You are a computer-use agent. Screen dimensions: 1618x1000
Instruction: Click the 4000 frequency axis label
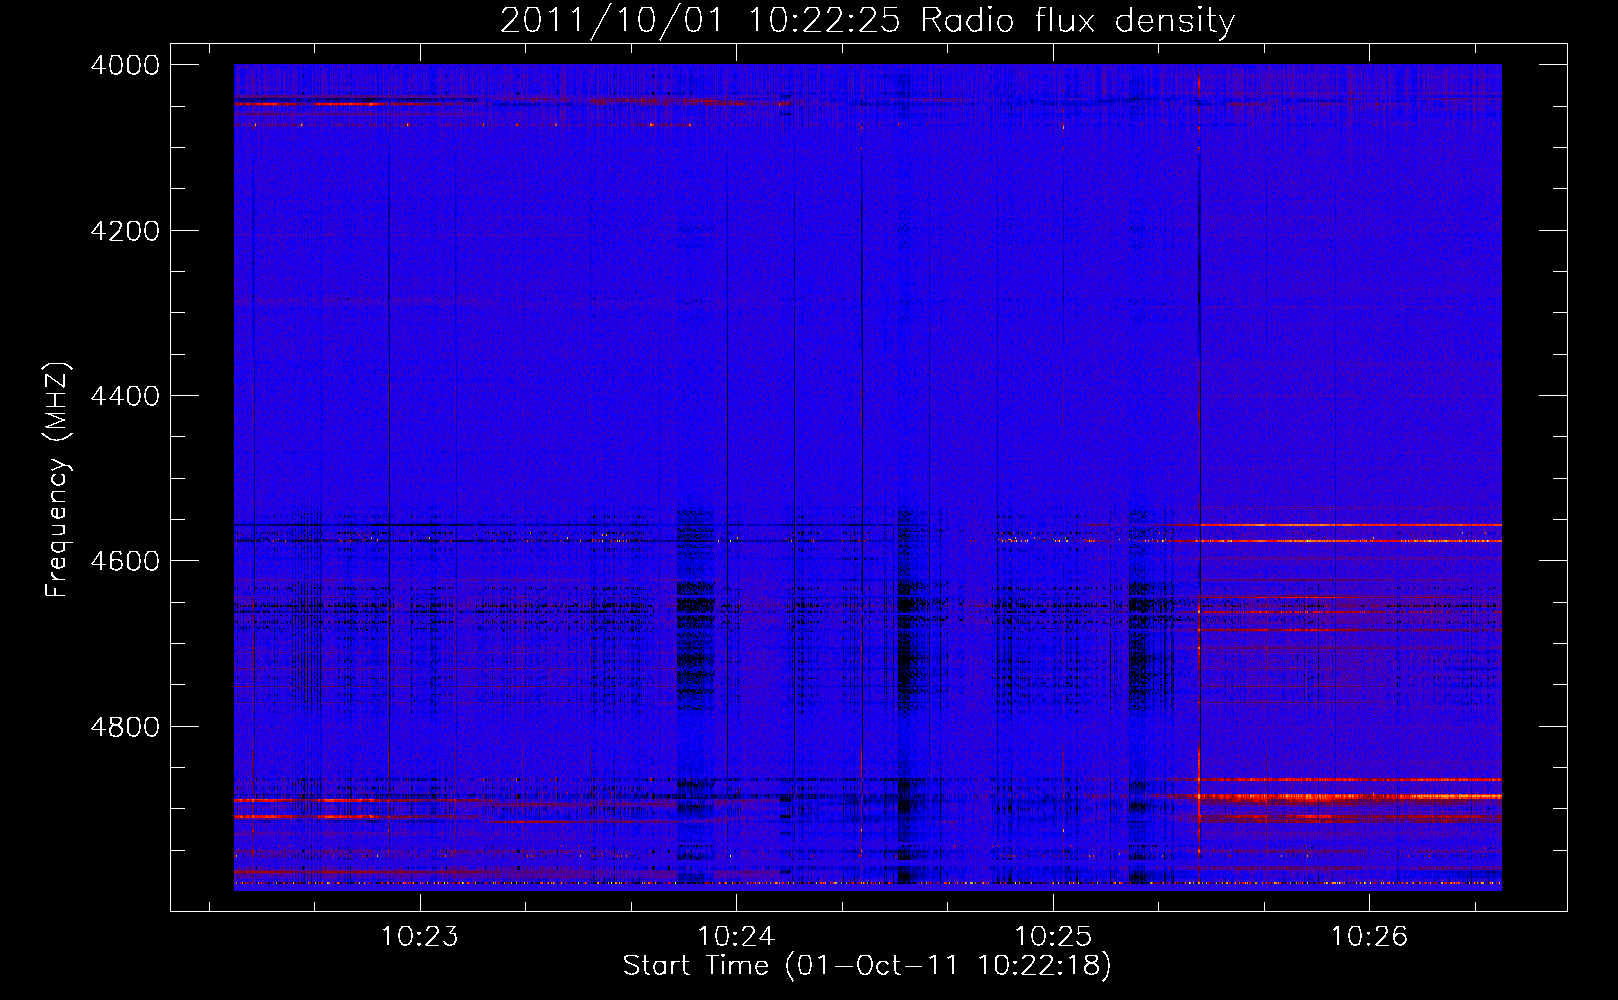tap(125, 65)
